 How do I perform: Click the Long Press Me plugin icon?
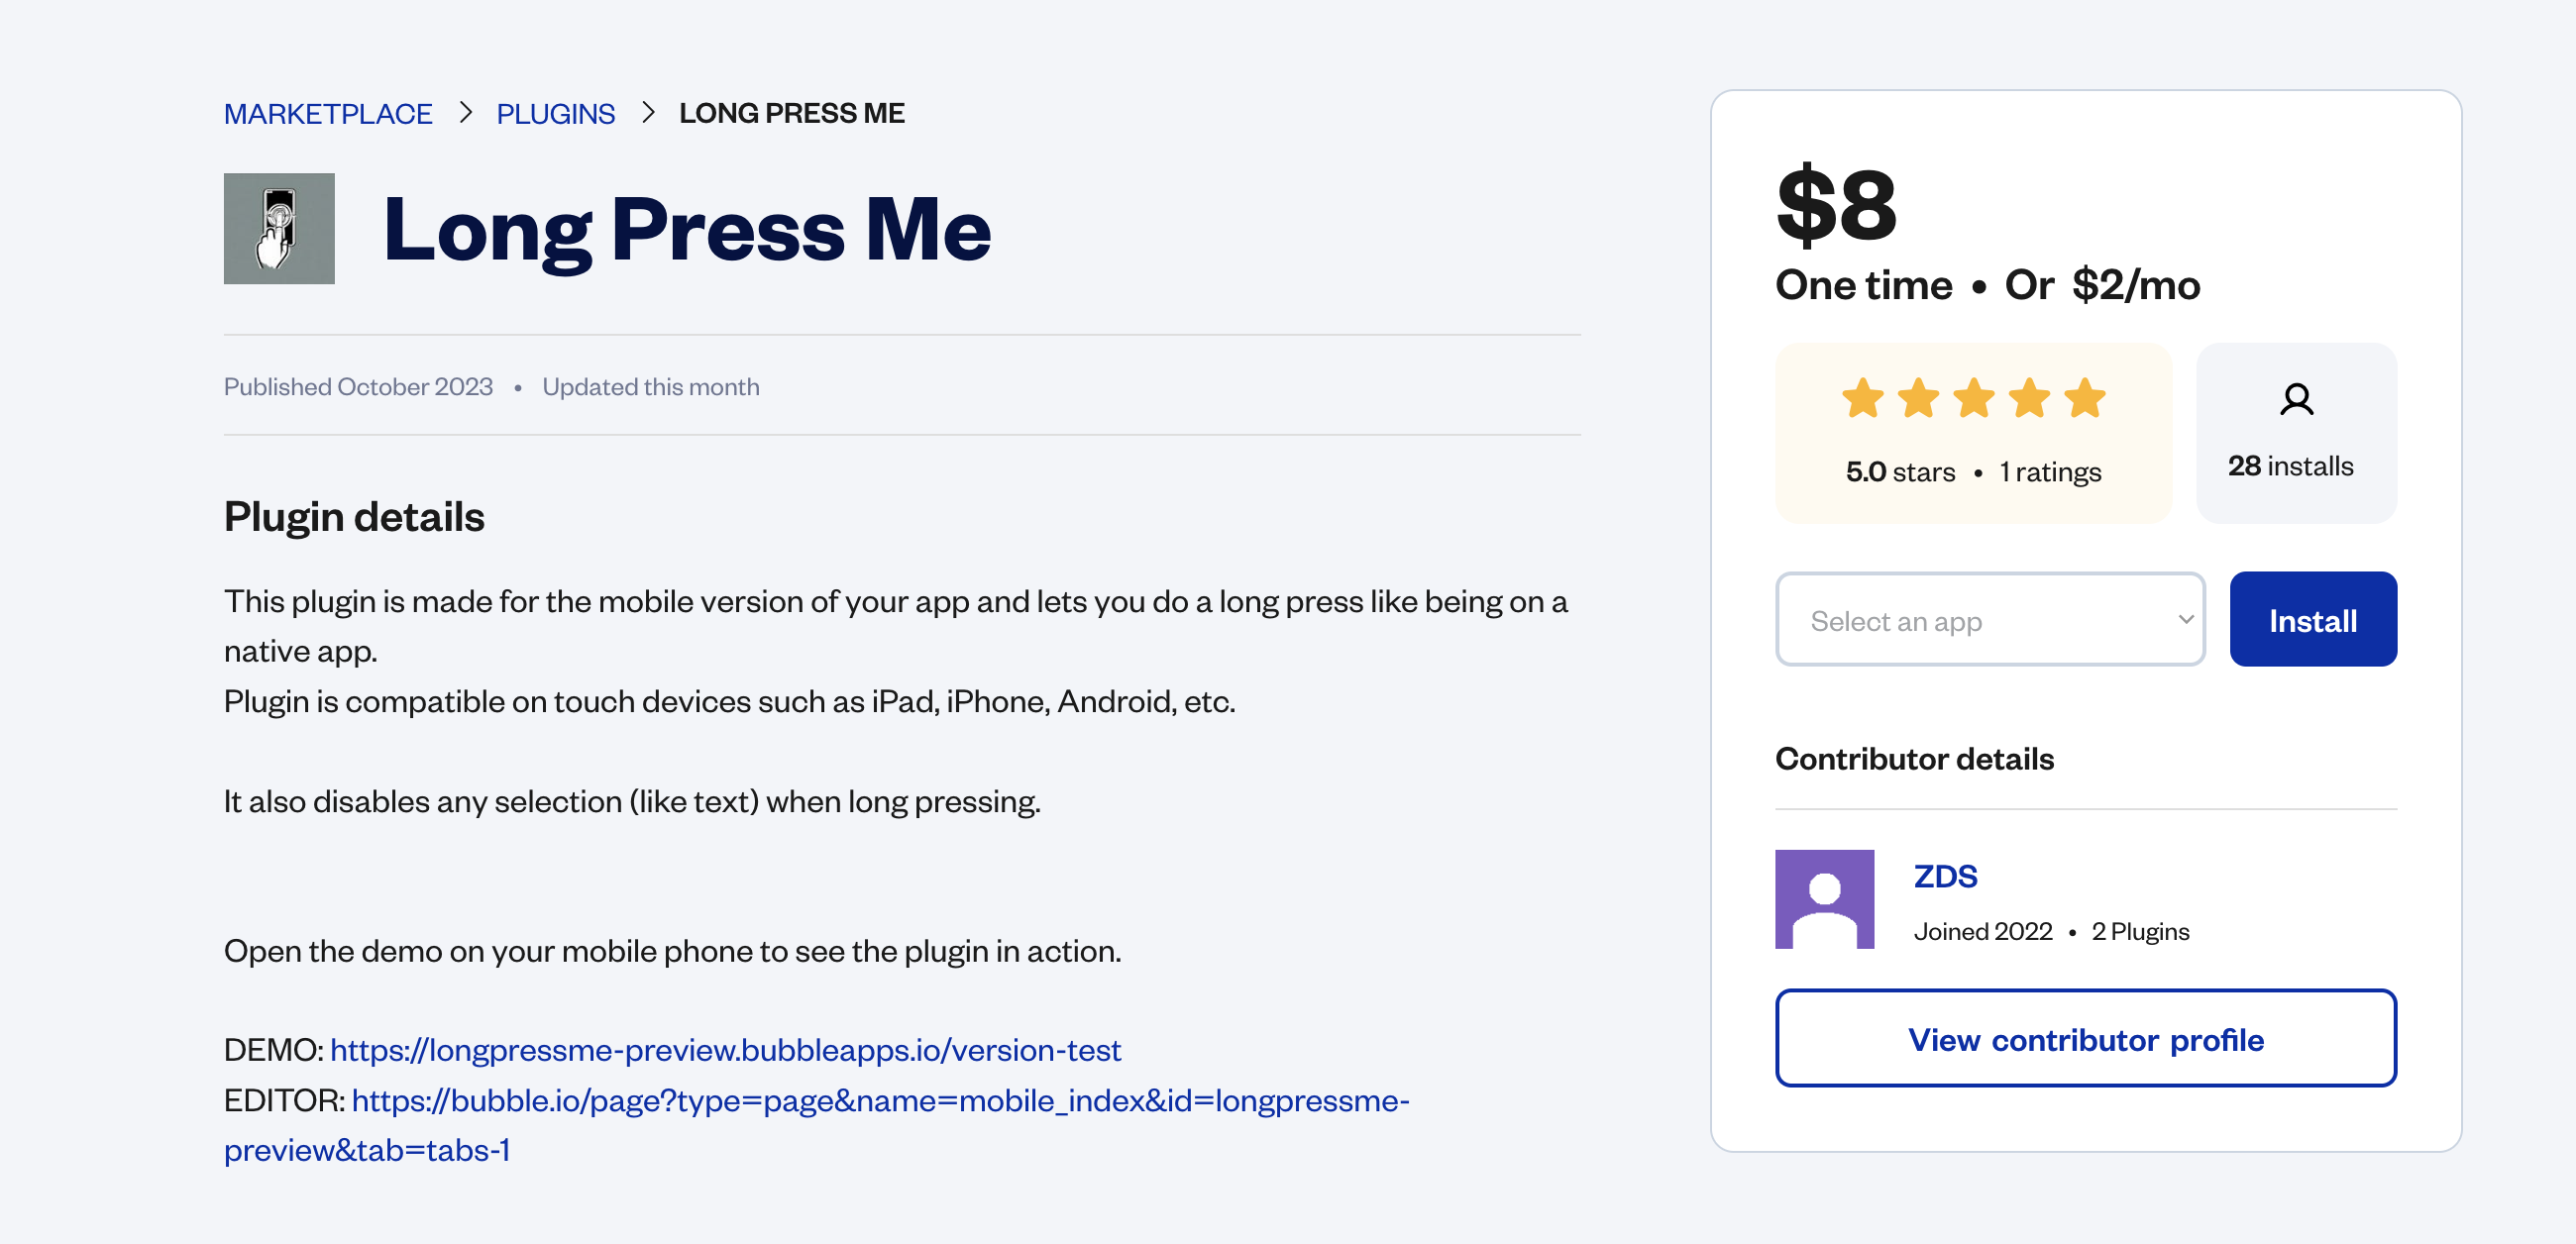point(279,229)
